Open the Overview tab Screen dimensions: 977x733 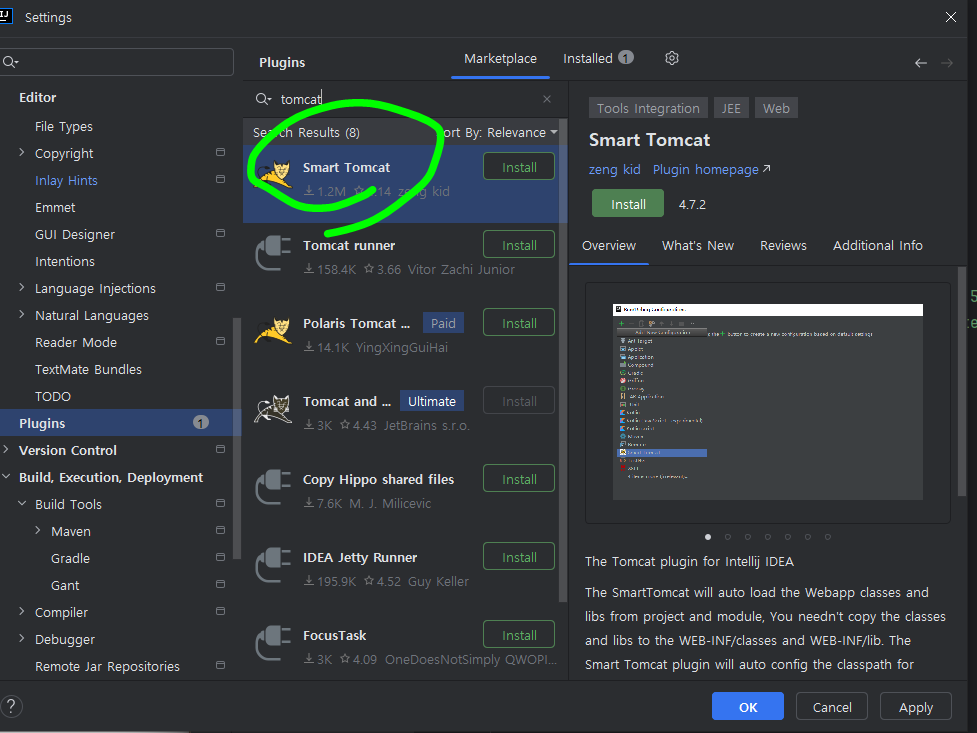point(609,246)
